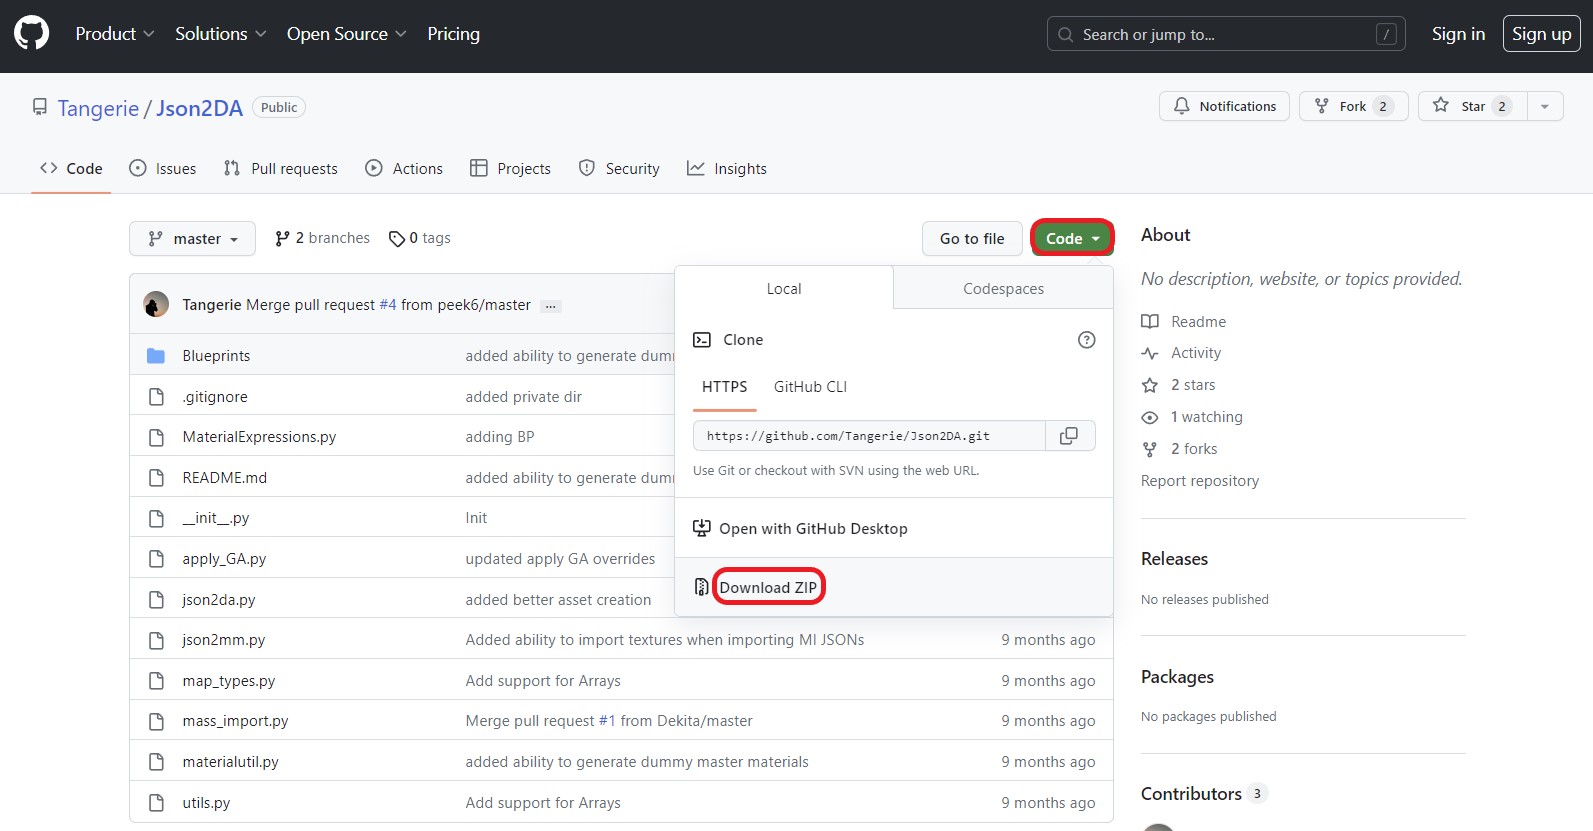Focus the Search or jump to field

[1226, 34]
